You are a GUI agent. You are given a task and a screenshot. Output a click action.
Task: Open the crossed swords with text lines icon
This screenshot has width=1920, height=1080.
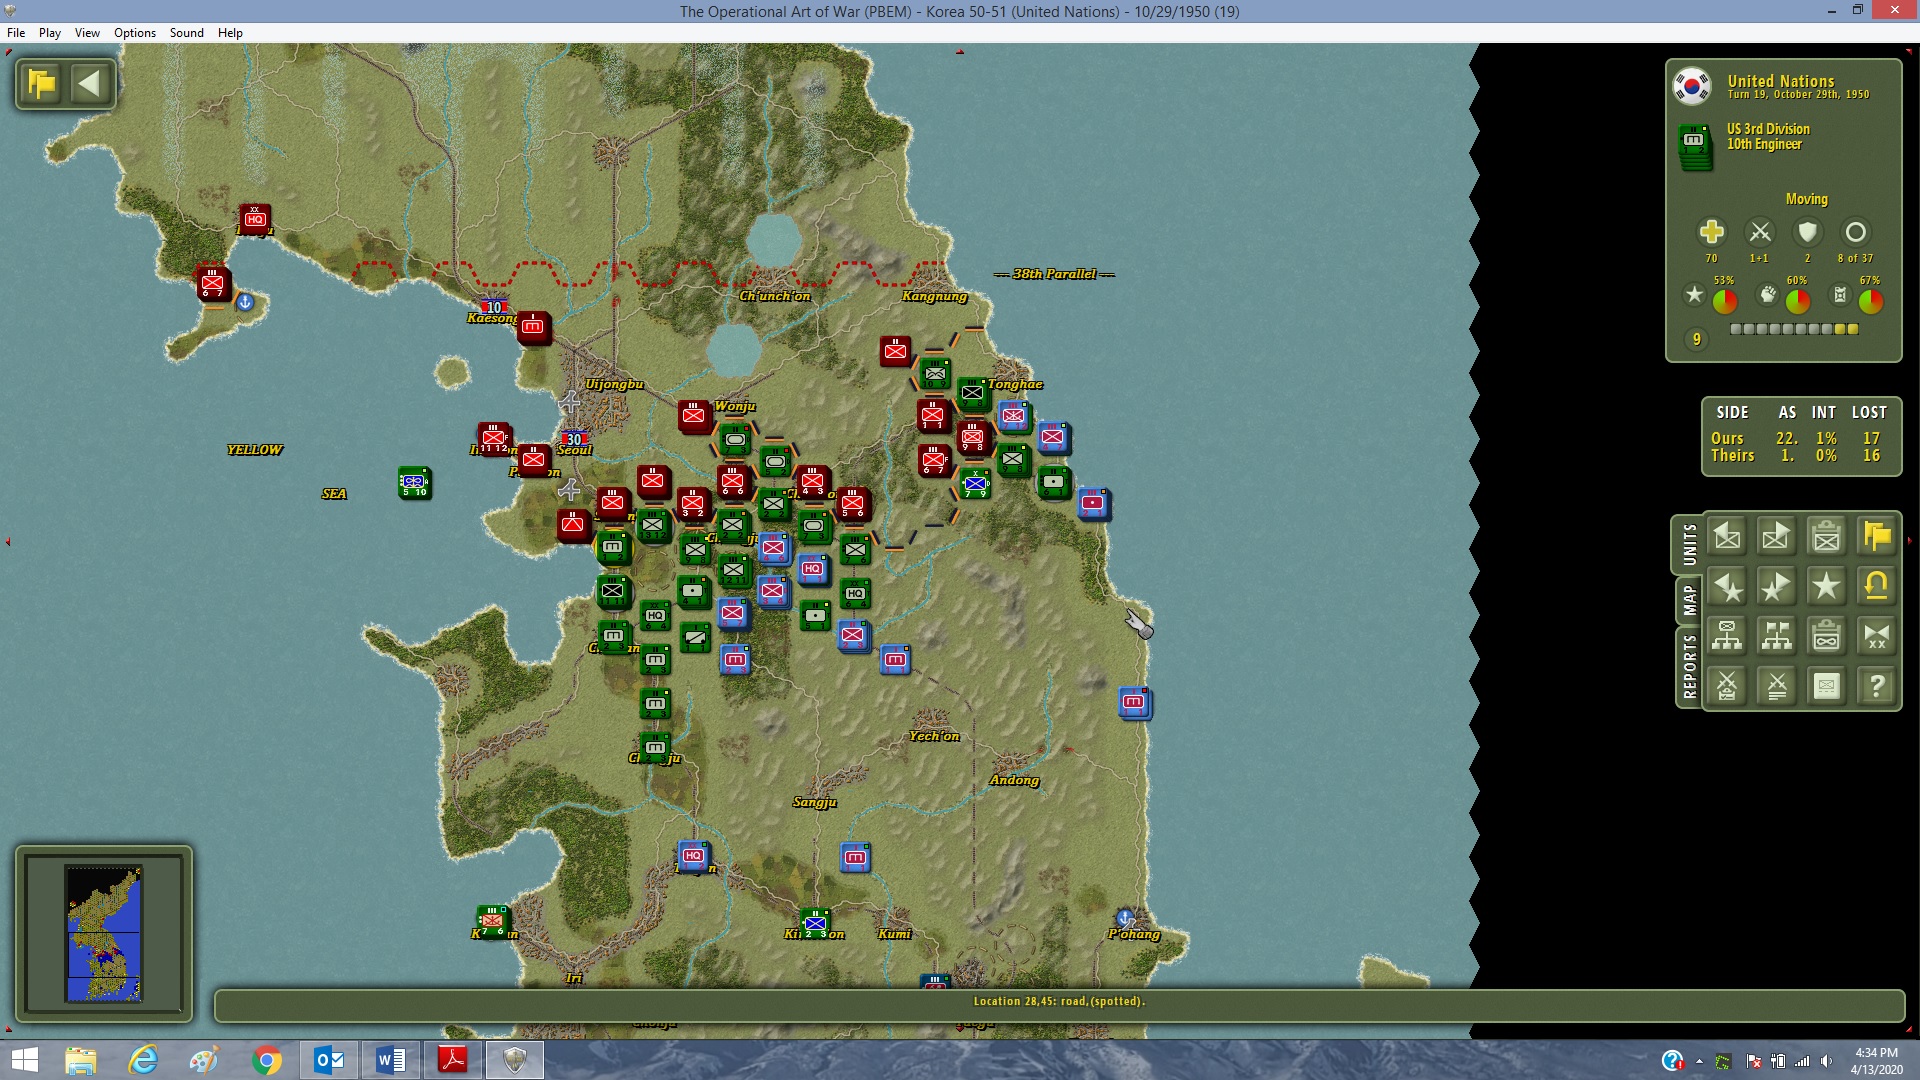(1777, 686)
